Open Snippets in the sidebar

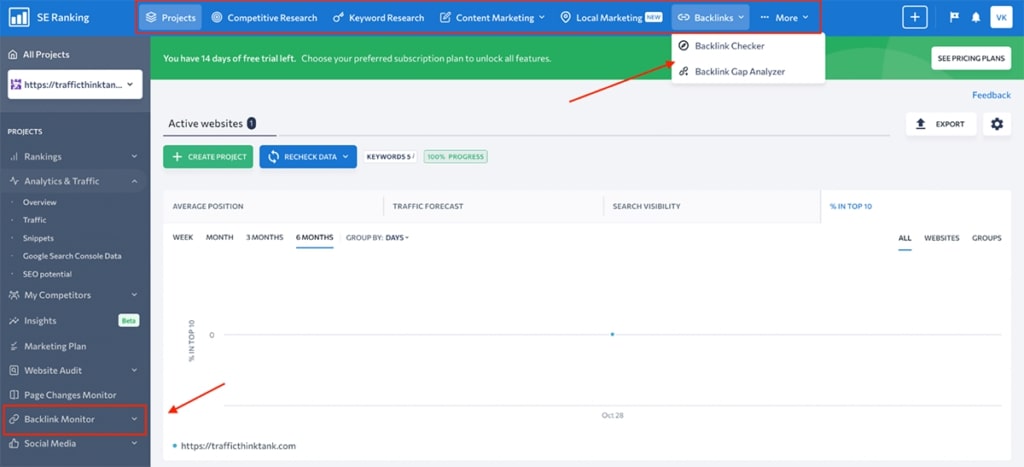(x=38, y=238)
